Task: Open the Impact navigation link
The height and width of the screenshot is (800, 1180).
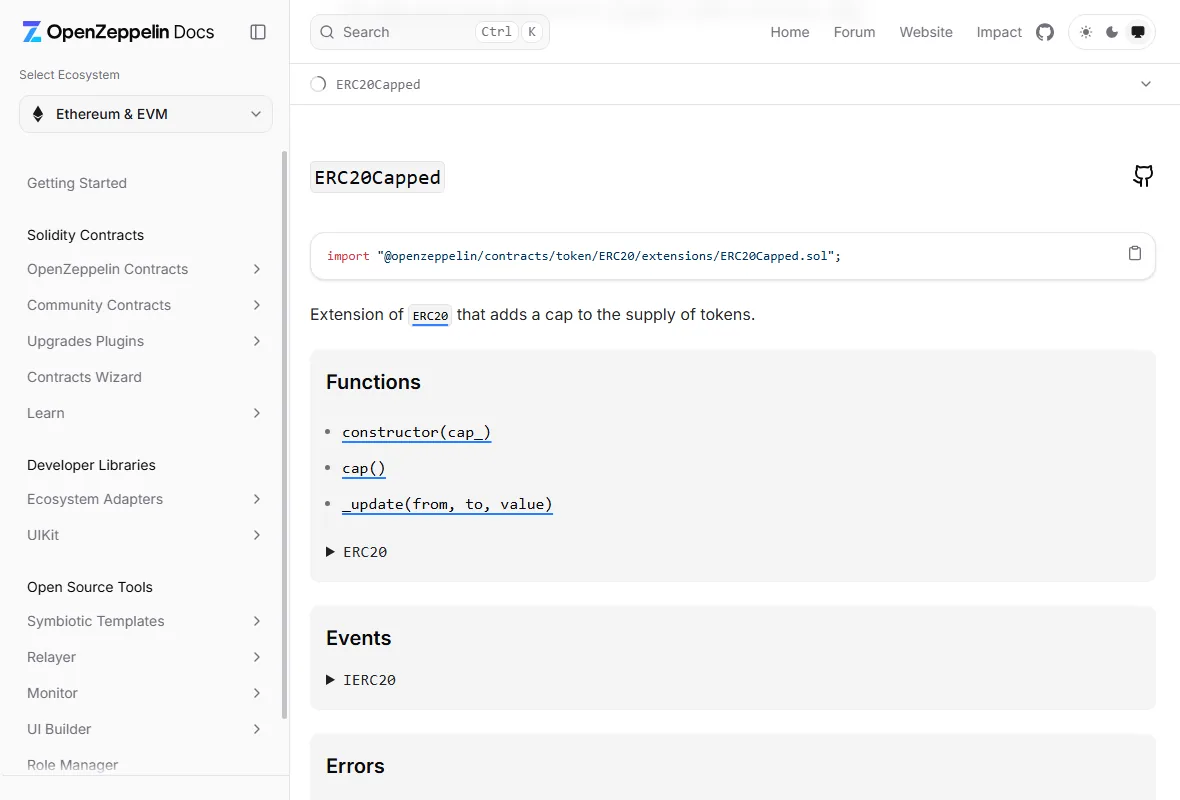Action: click(x=999, y=32)
